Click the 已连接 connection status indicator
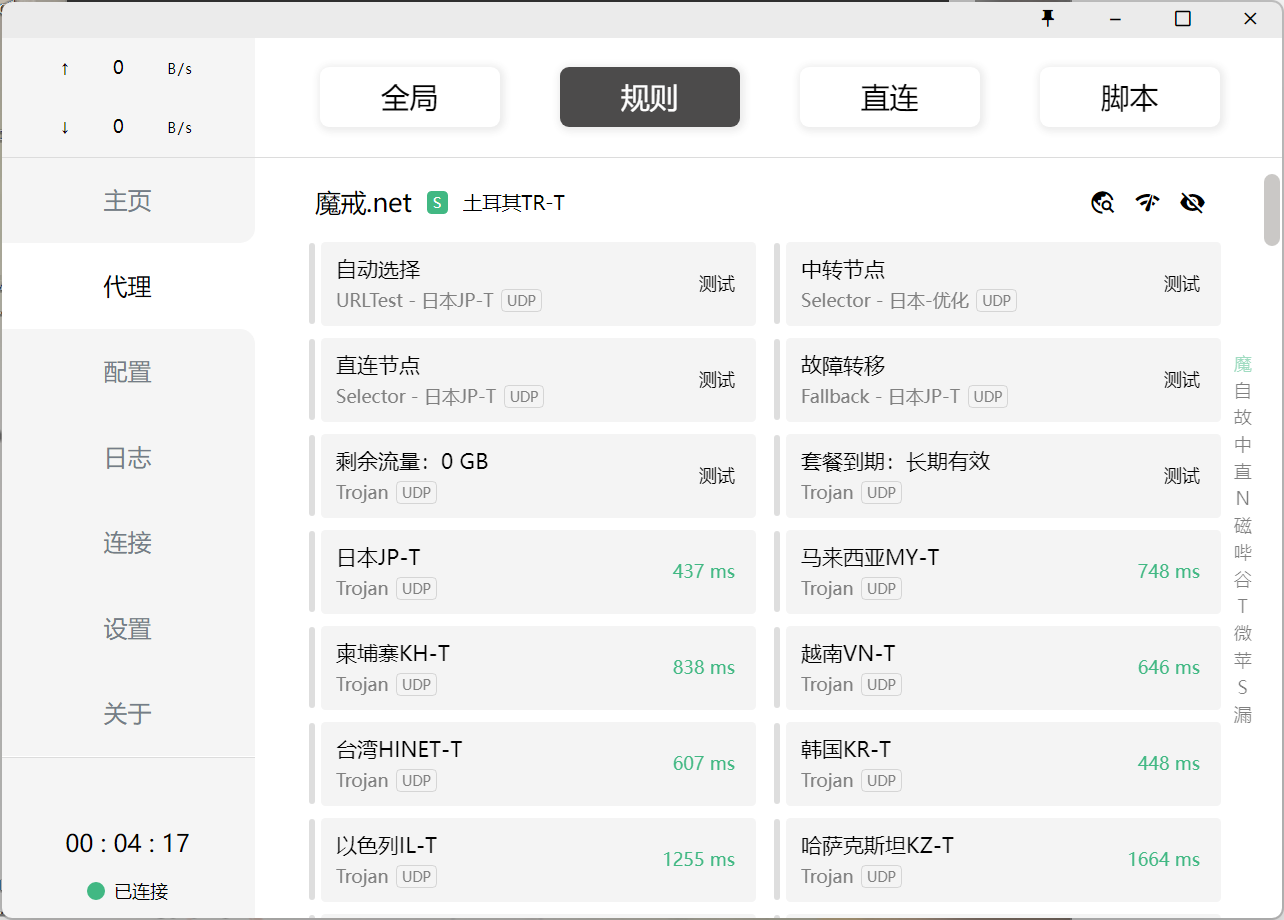 pos(128,891)
